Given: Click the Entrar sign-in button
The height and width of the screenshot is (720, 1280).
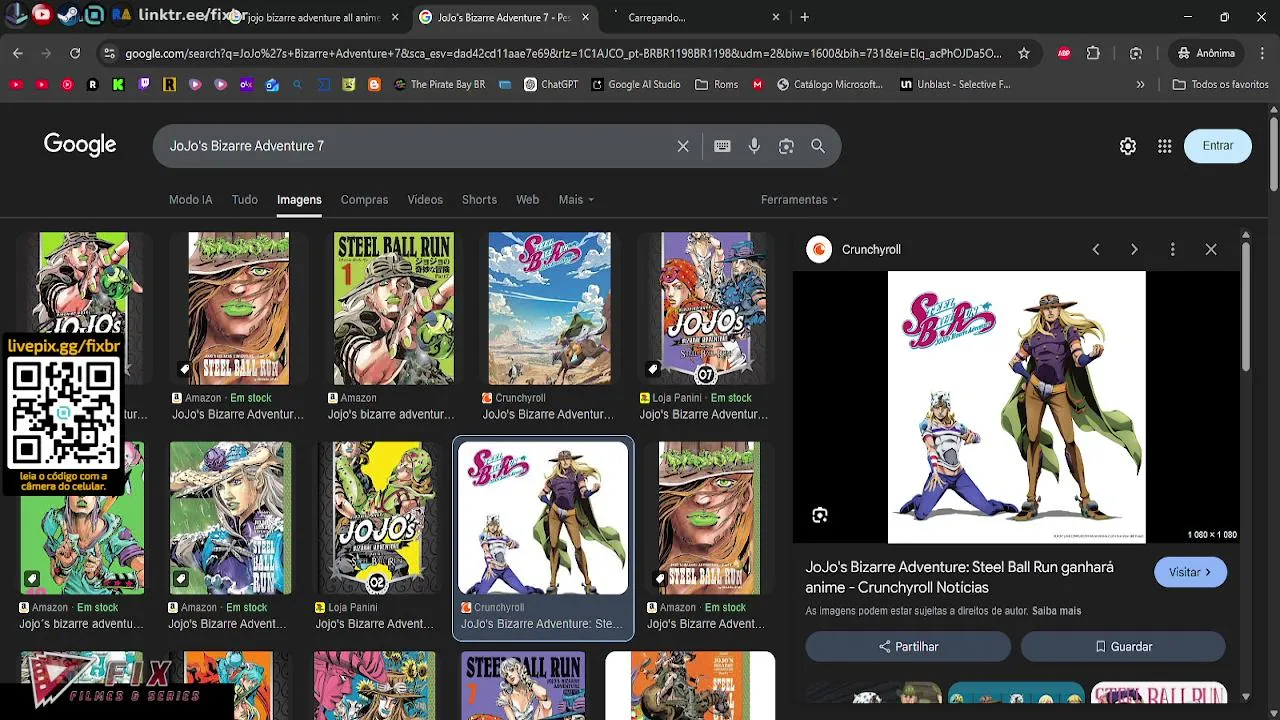Looking at the screenshot, I should click(1217, 146).
